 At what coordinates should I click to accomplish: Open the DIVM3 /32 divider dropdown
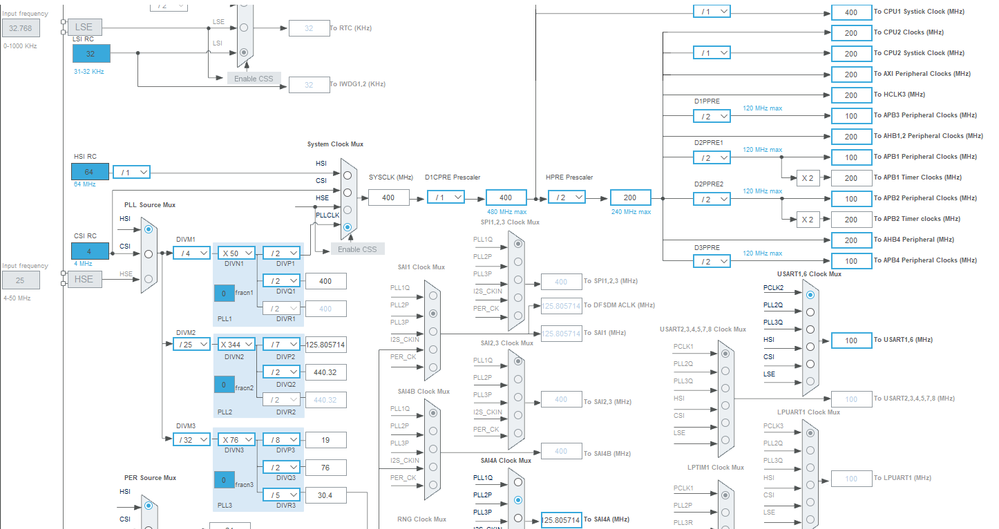tap(191, 440)
